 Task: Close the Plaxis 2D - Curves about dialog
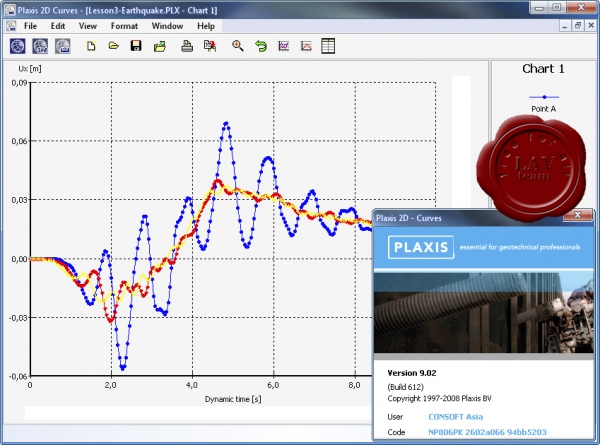click(577, 215)
